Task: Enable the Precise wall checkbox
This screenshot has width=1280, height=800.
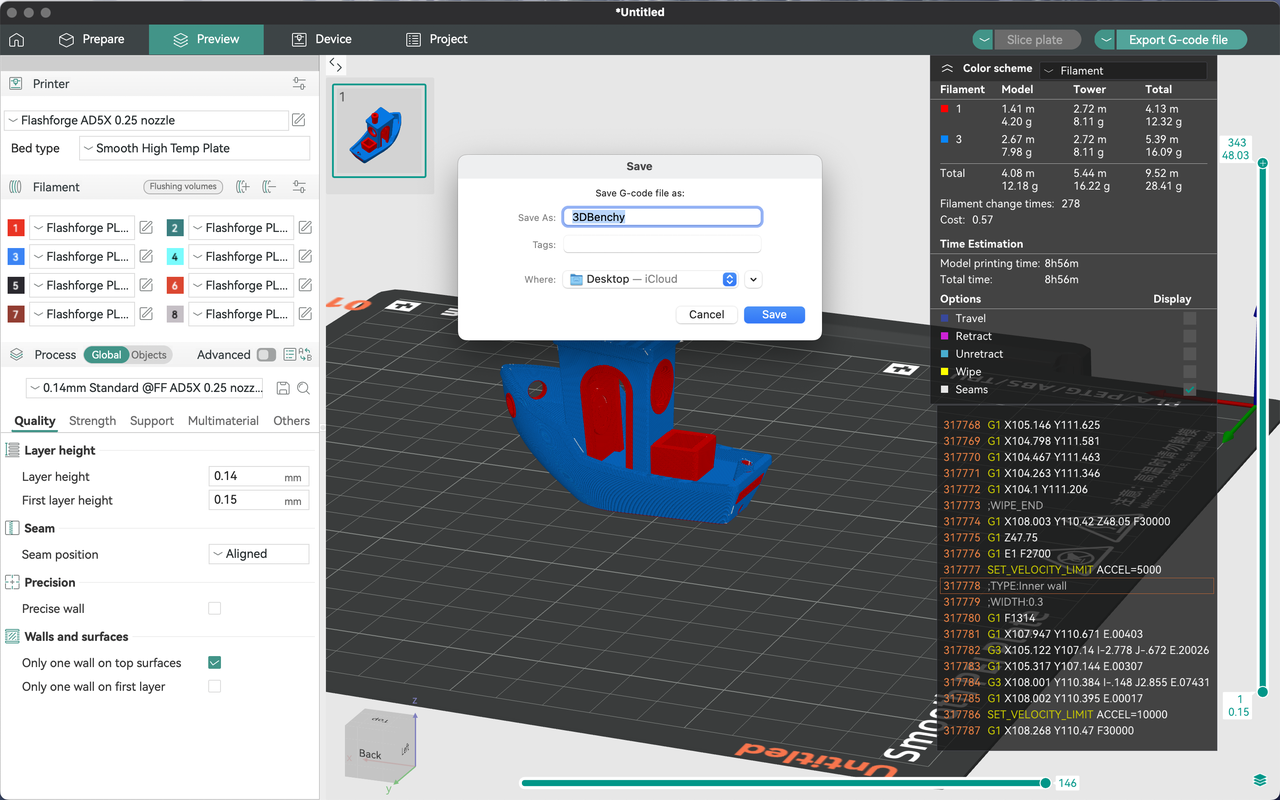Action: pos(214,608)
